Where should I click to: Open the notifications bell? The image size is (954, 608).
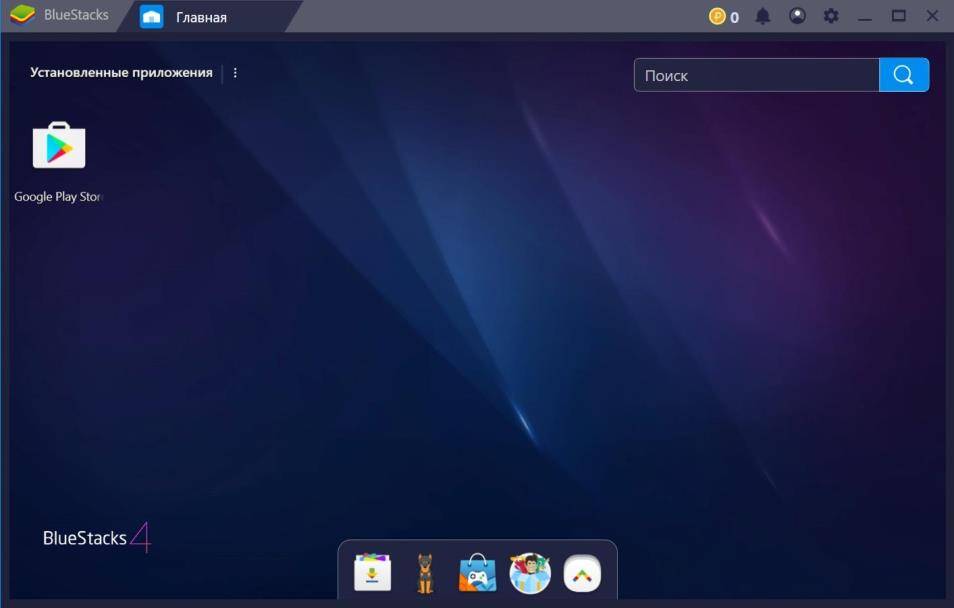point(763,16)
